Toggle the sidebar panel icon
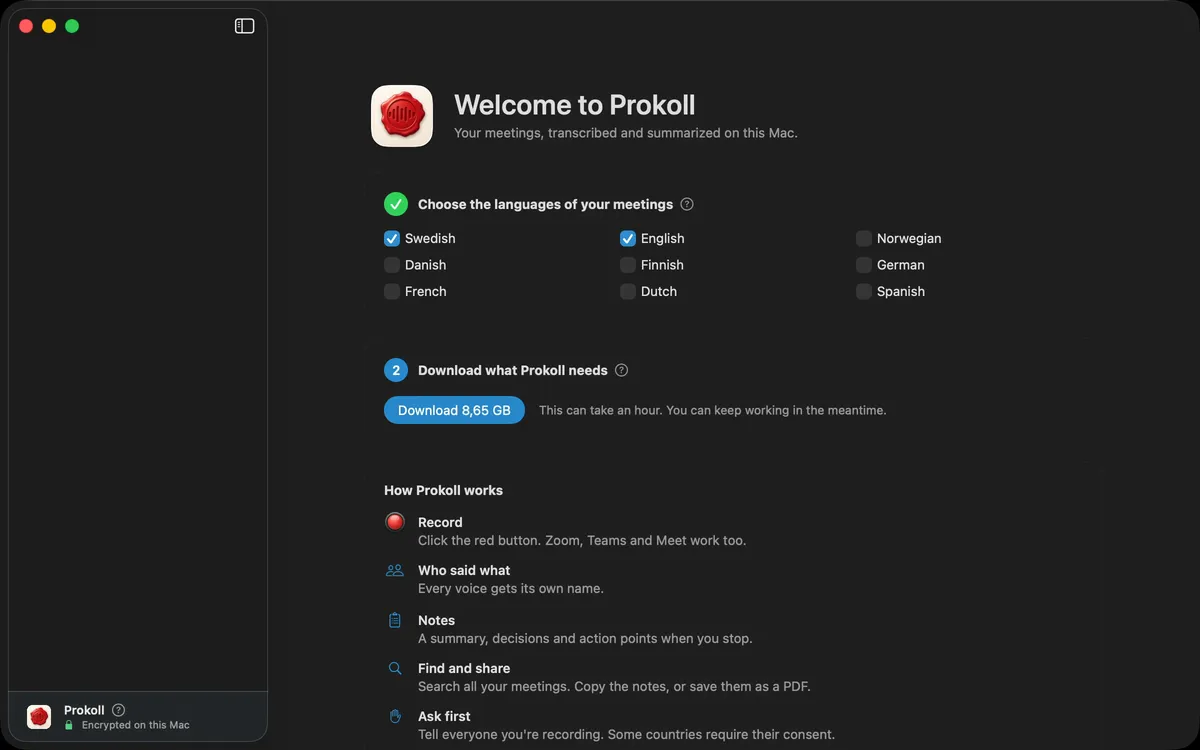Image resolution: width=1200 pixels, height=750 pixels. click(x=245, y=26)
